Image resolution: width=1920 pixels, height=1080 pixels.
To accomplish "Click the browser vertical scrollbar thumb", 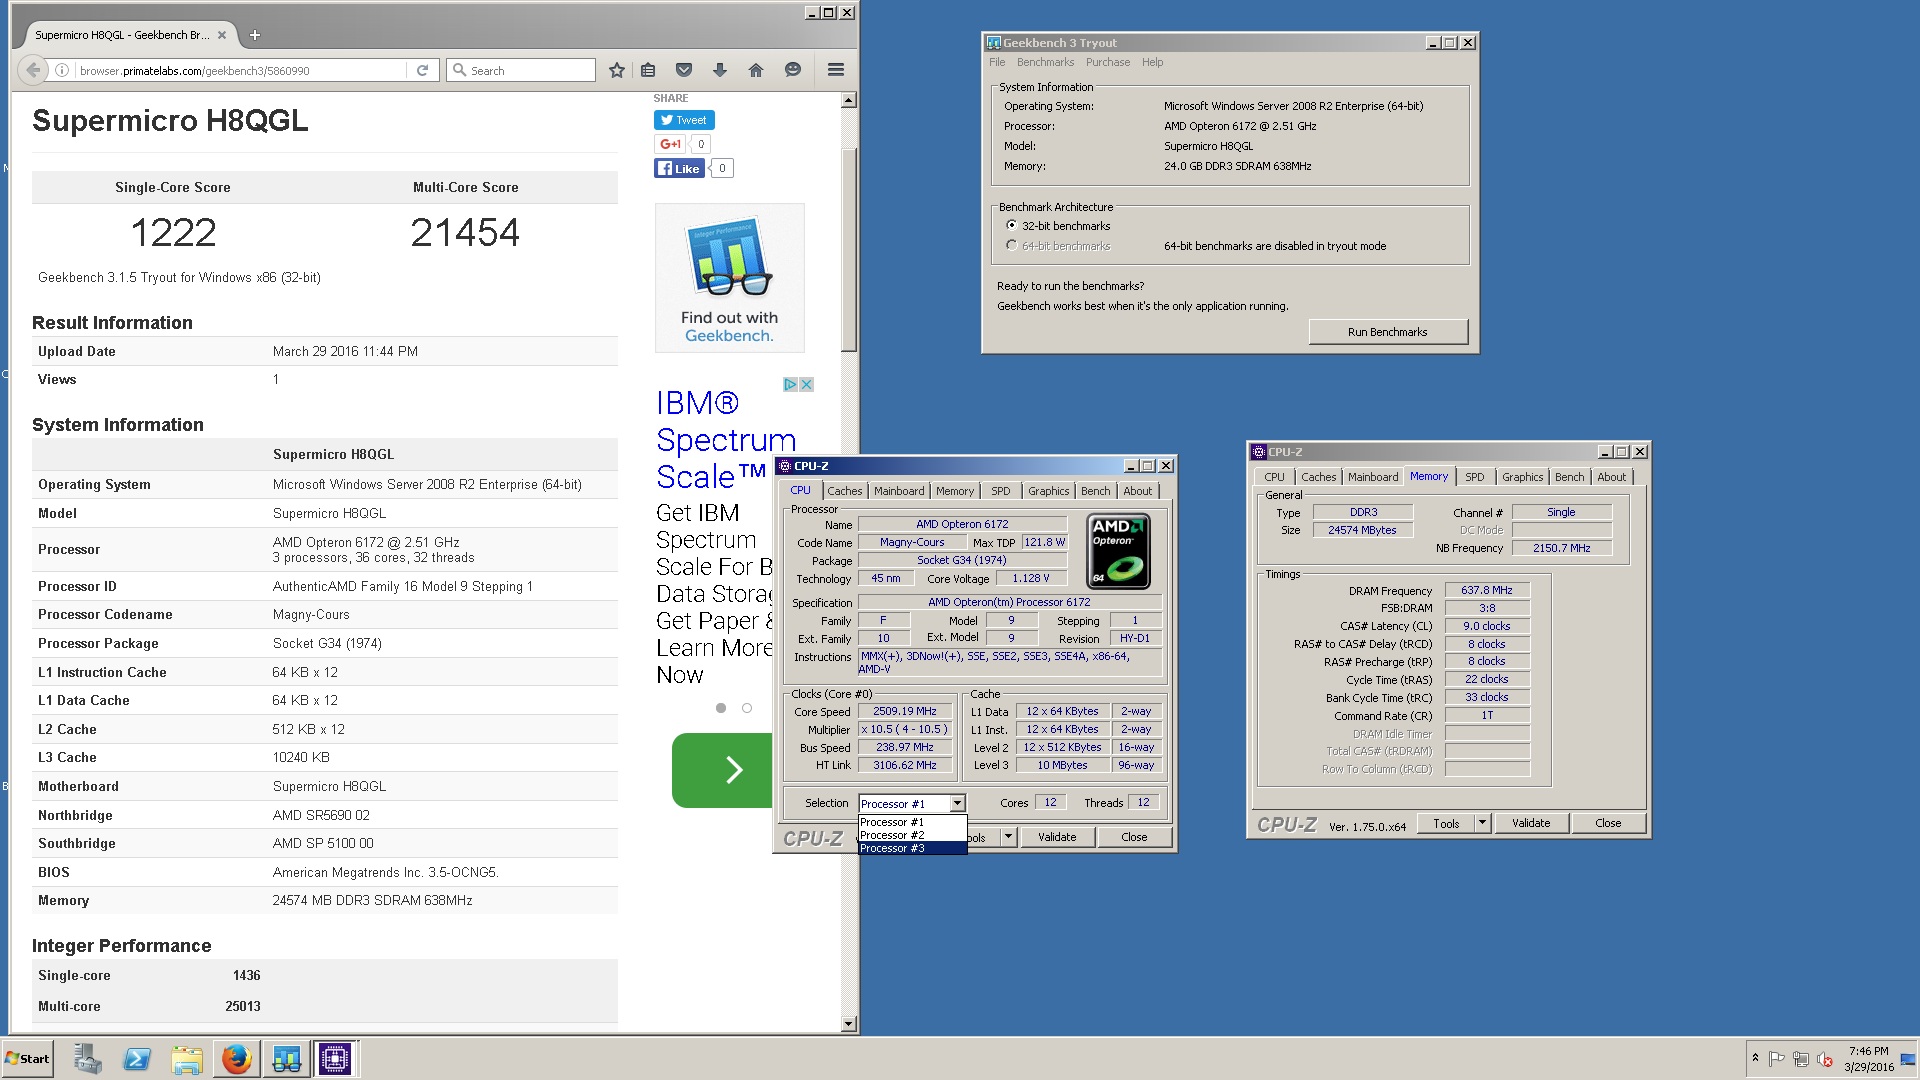I will (849, 250).
